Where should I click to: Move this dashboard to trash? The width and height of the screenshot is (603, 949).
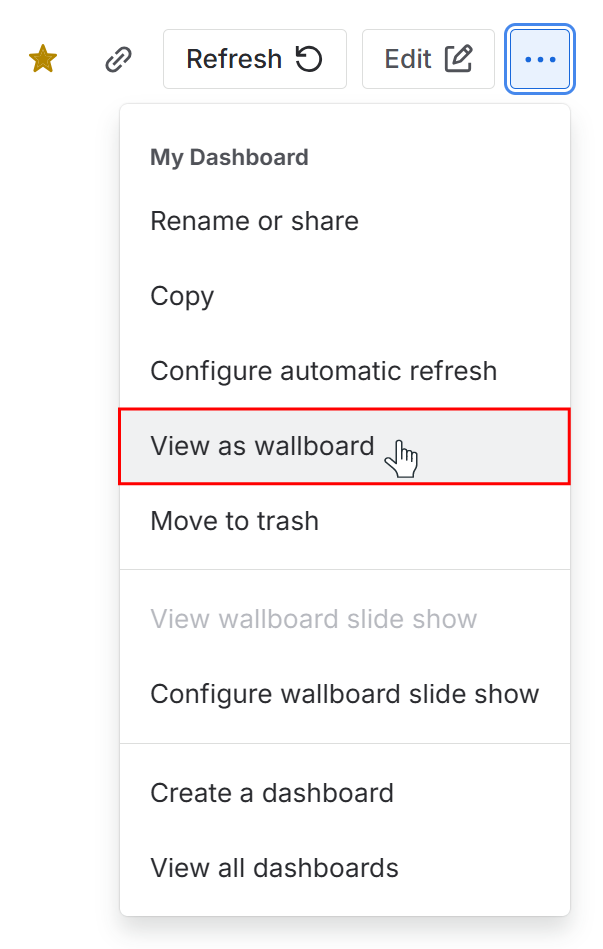234,520
